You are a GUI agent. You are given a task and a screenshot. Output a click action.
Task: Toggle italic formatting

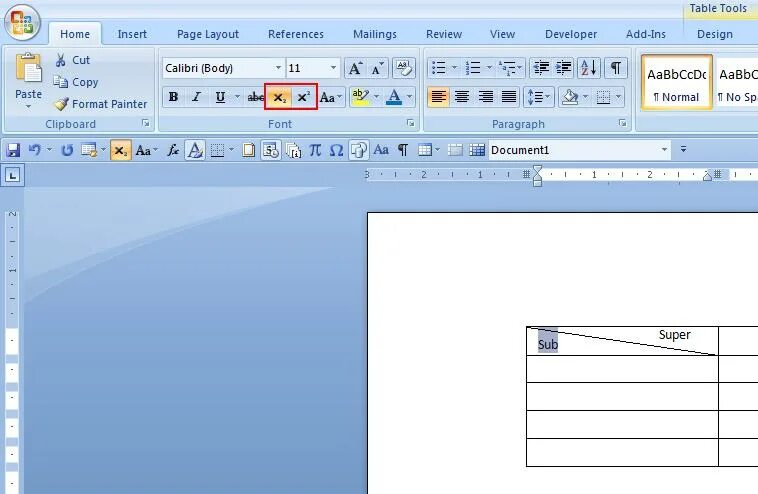coord(196,97)
